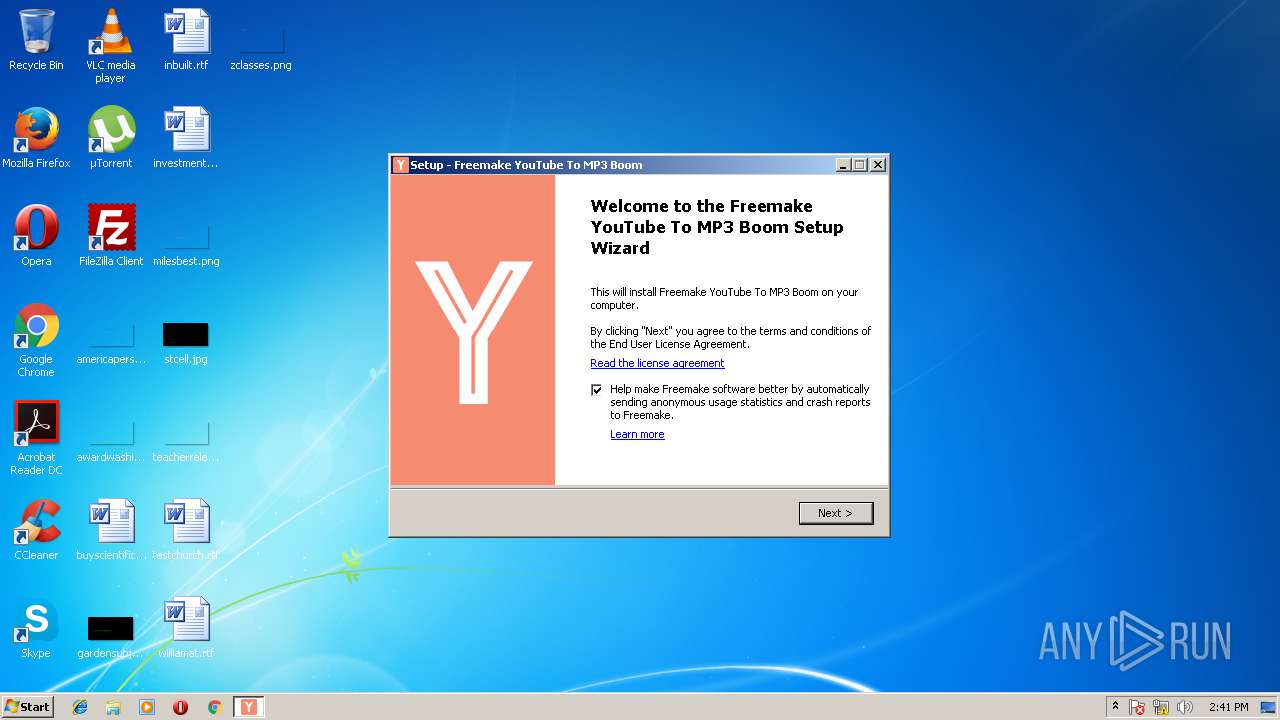Click the setup window title bar icon
This screenshot has height=720, width=1280.
click(401, 165)
